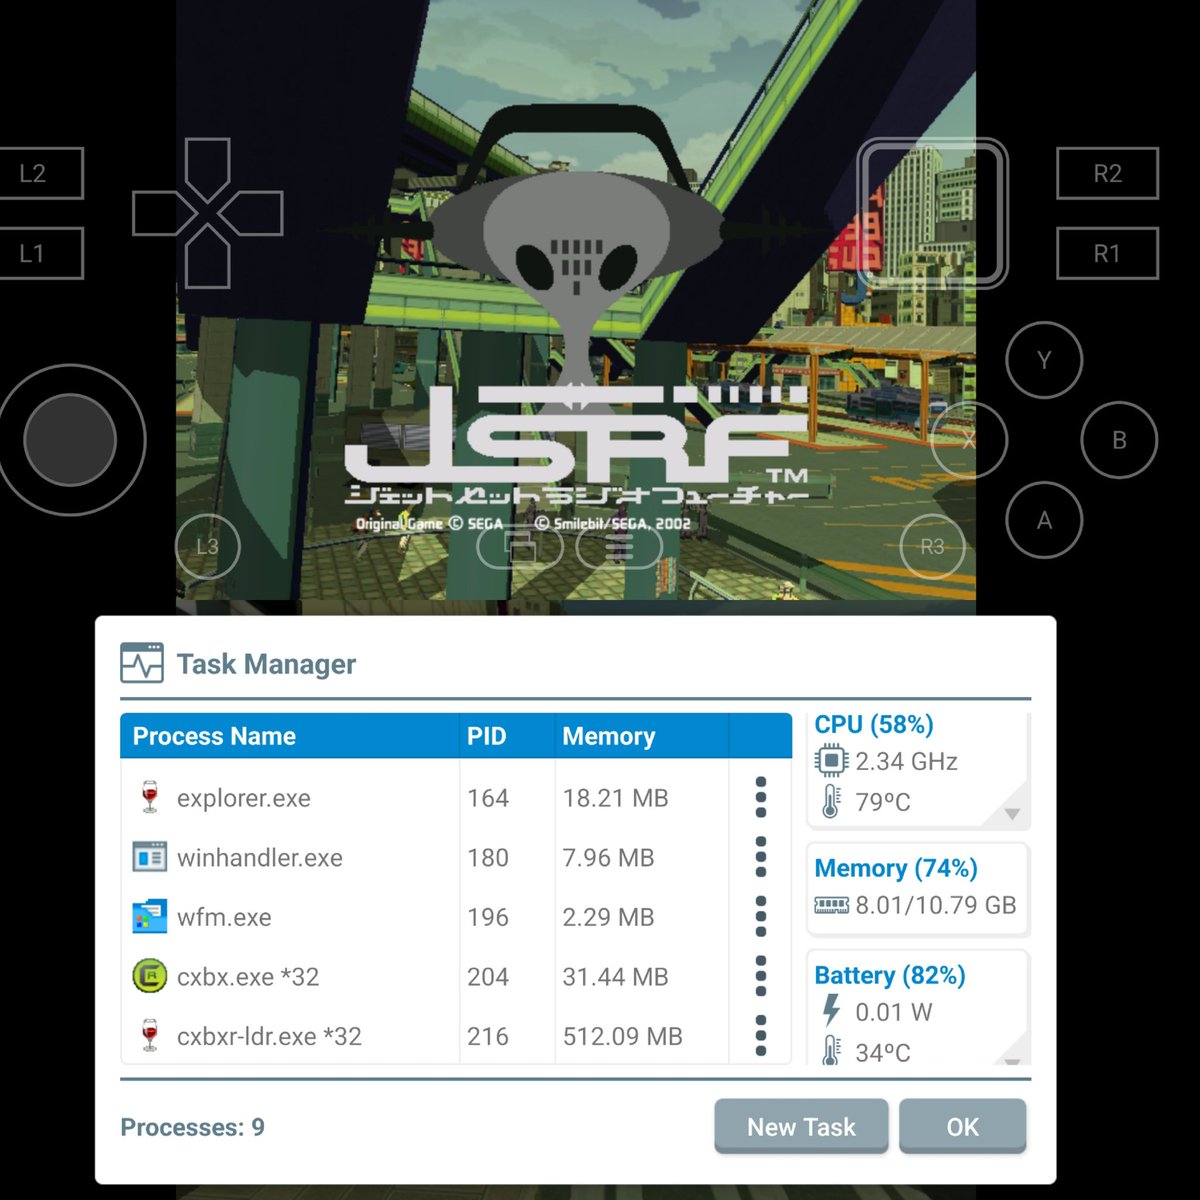Screen dimensions: 1200x1200
Task: Click the blue wfm.exe file manager icon
Action: coord(149,916)
